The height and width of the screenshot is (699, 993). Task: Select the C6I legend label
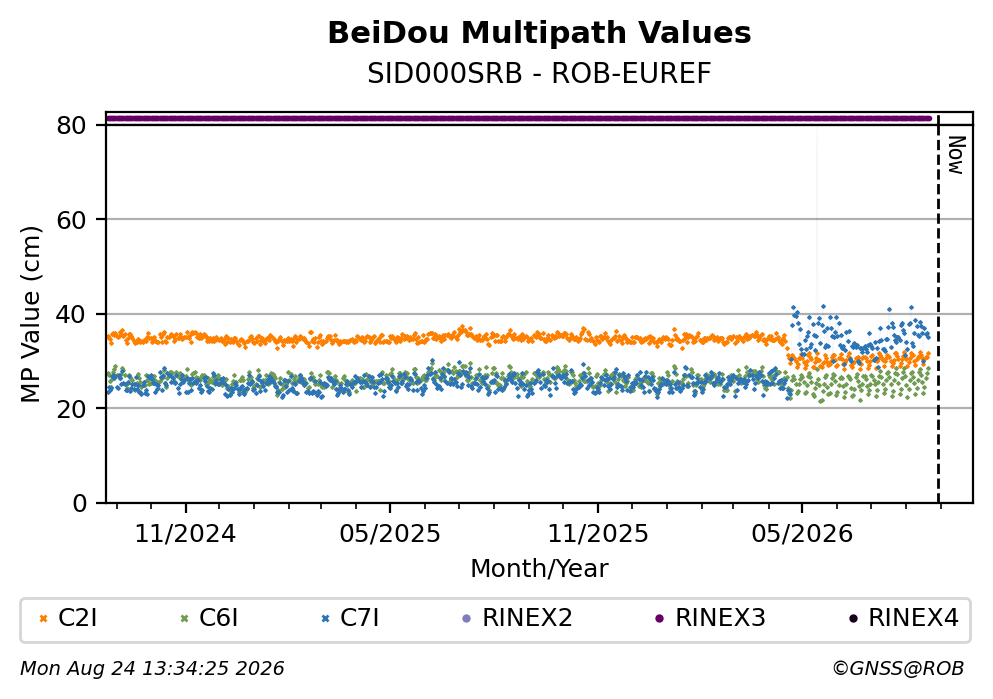tap(218, 618)
